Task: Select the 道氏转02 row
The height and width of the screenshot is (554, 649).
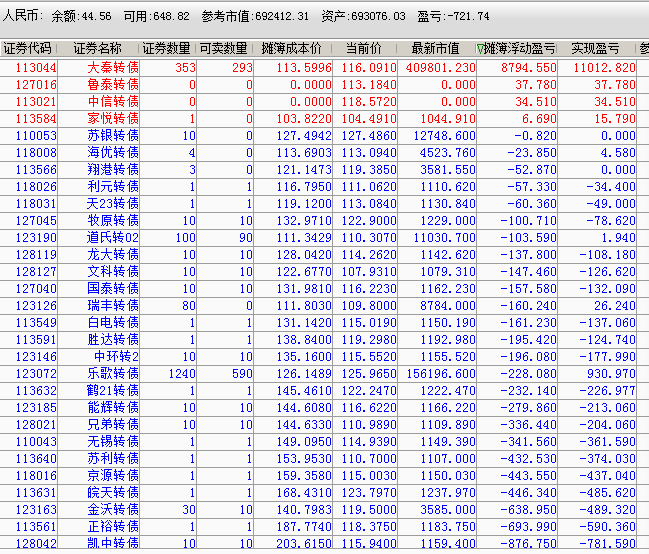Action: 324,237
